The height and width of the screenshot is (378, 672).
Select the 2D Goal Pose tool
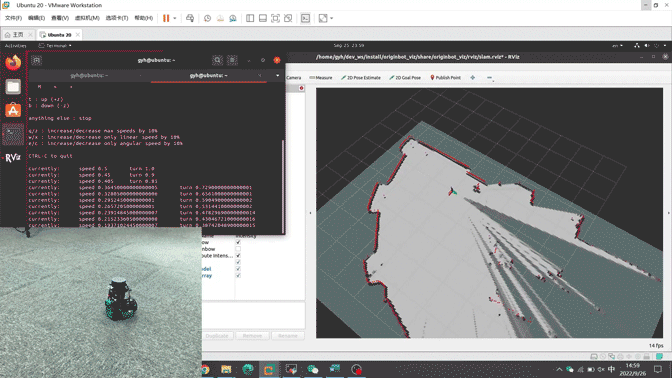tap(405, 78)
